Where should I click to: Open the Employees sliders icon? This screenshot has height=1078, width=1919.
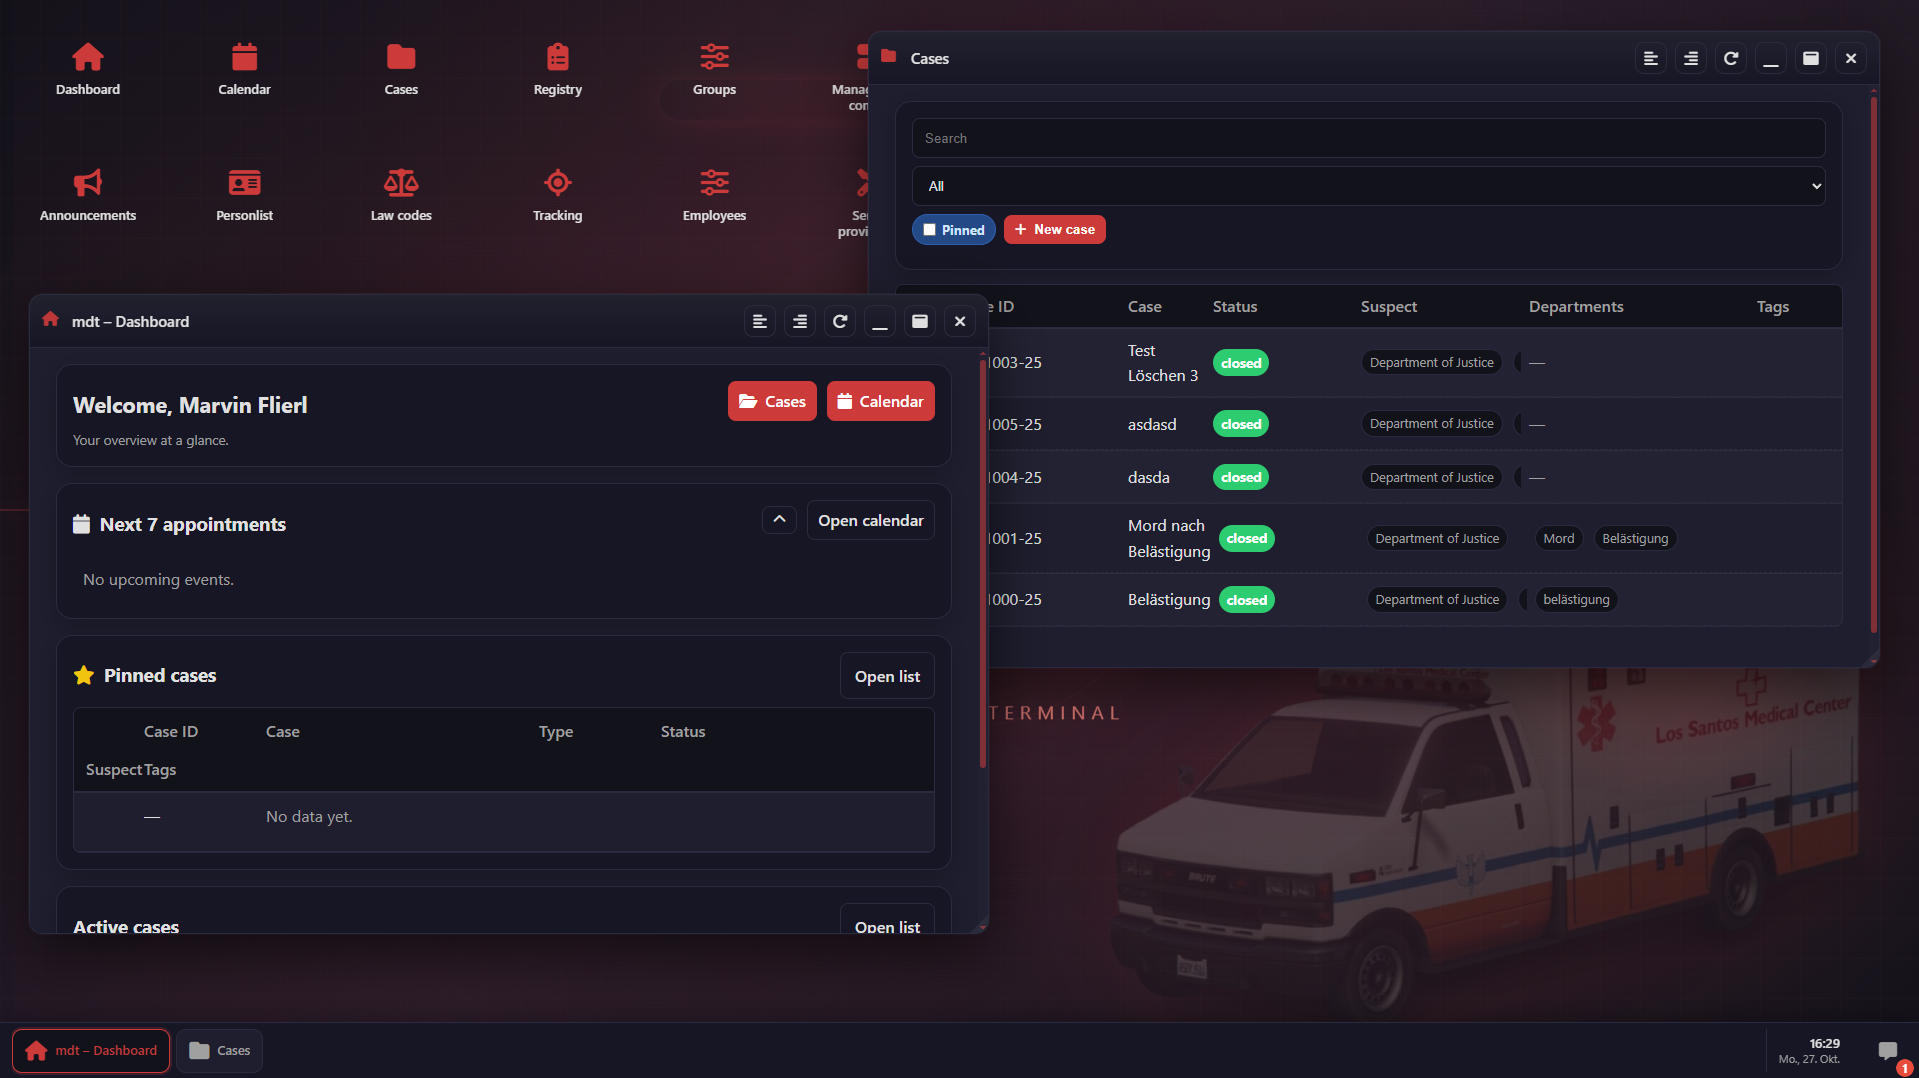(714, 194)
